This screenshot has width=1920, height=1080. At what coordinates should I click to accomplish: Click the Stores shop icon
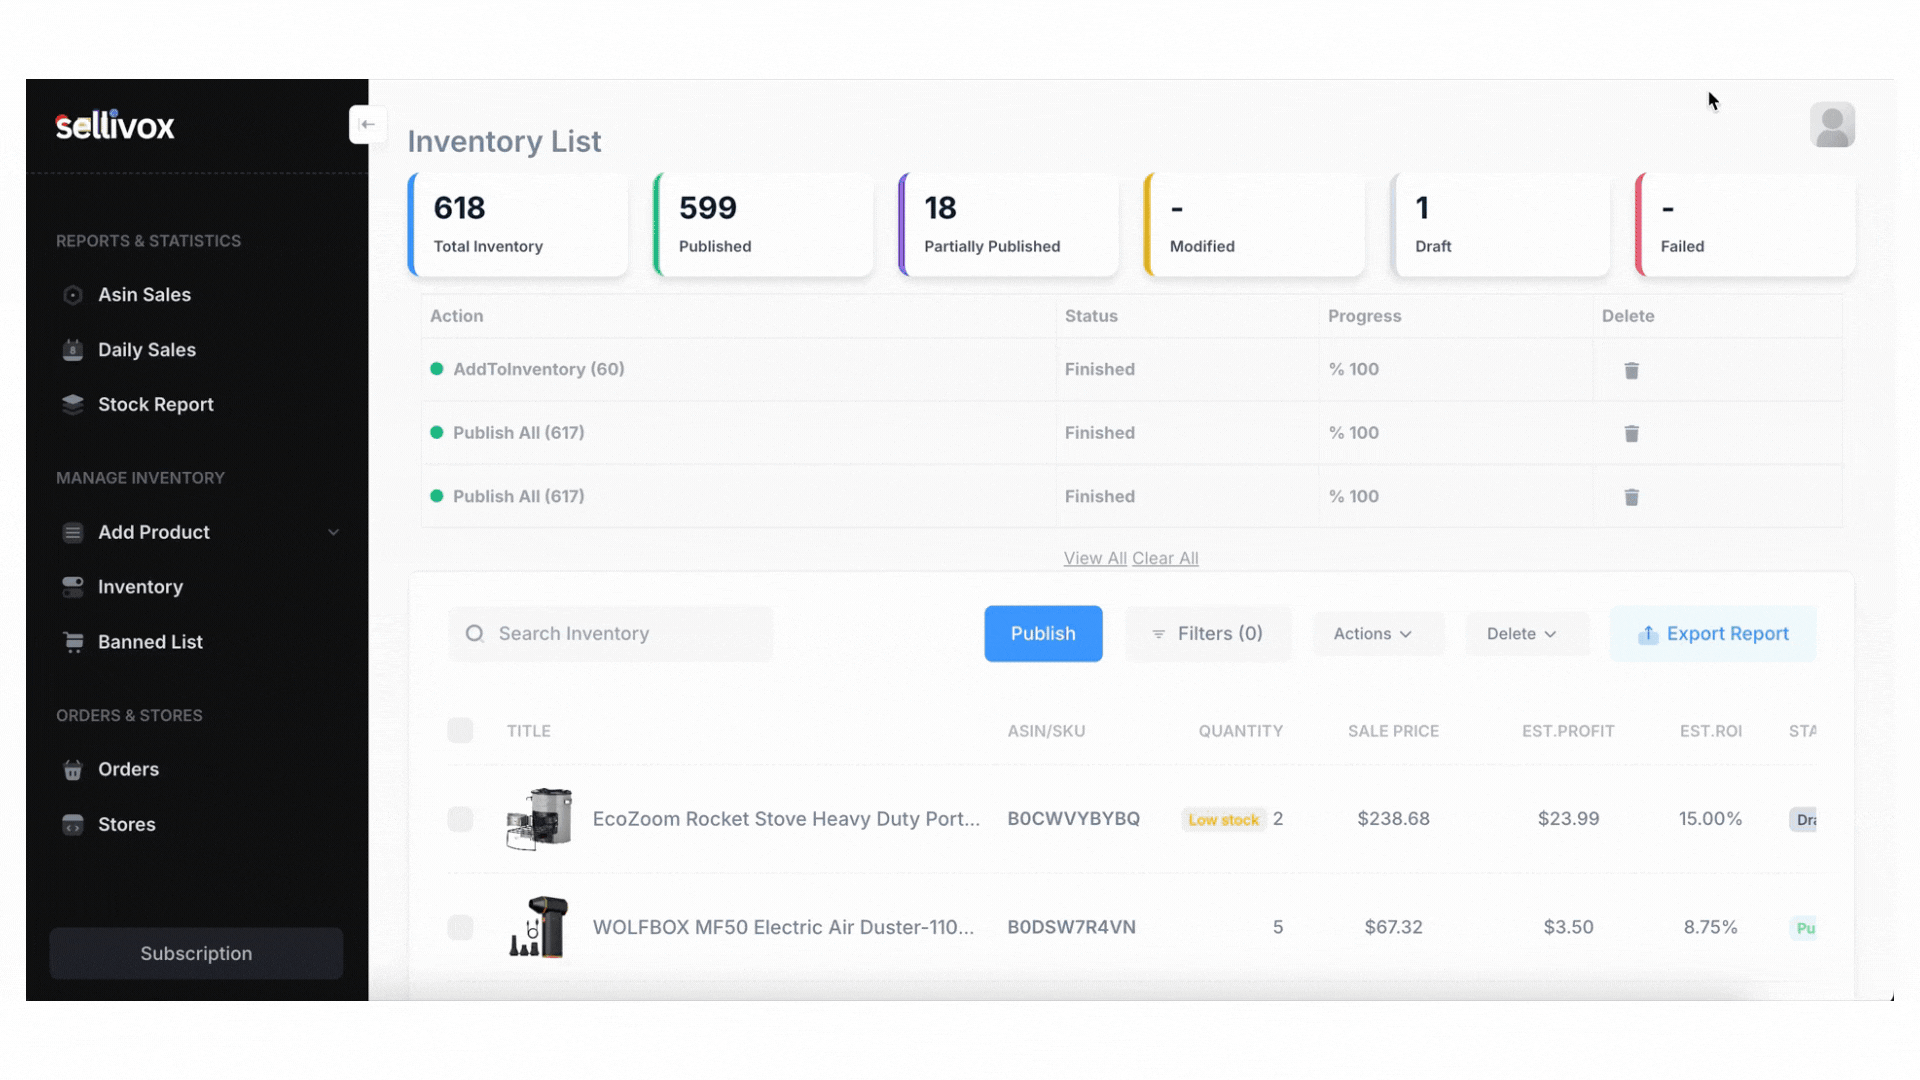(x=73, y=825)
